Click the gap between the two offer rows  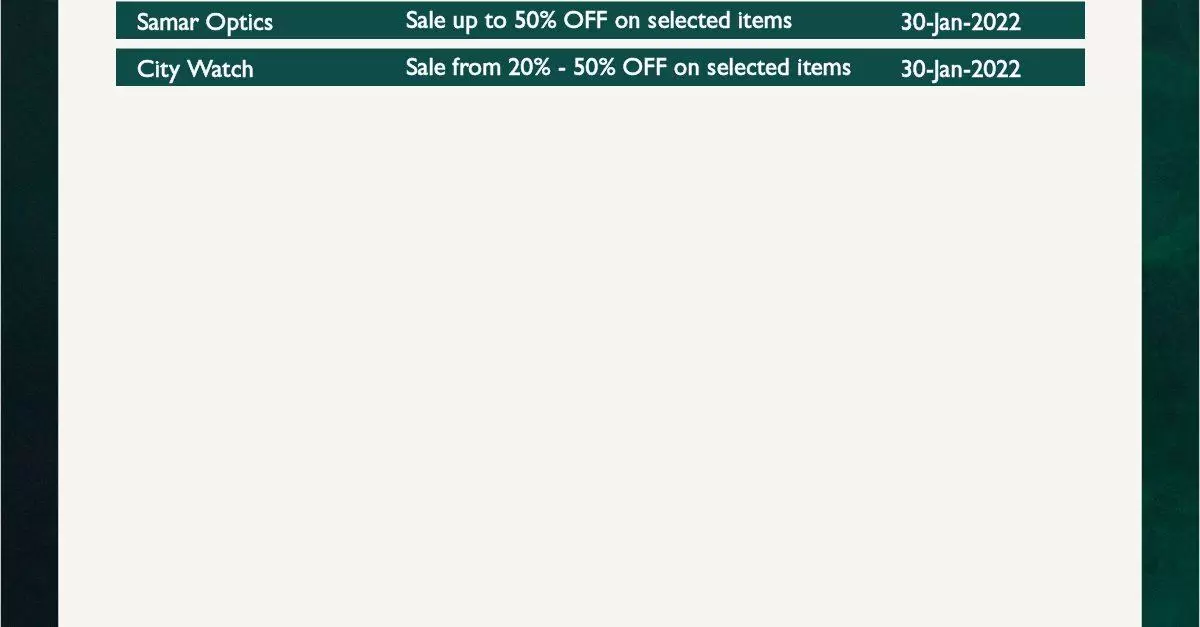click(x=600, y=44)
